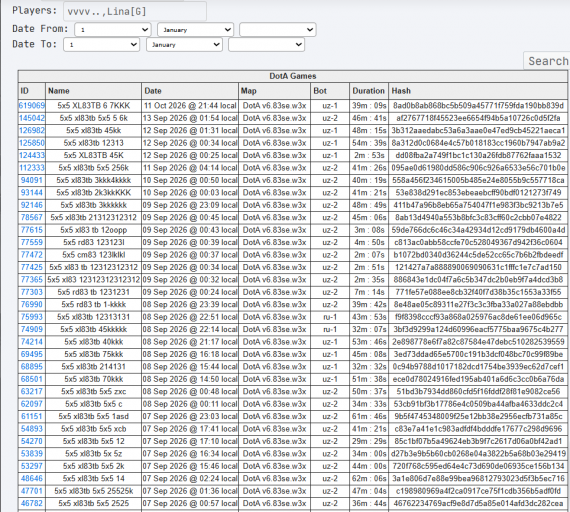This screenshot has width=570, height=512.
Task: Click the Map column header
Action: [x=274, y=91]
